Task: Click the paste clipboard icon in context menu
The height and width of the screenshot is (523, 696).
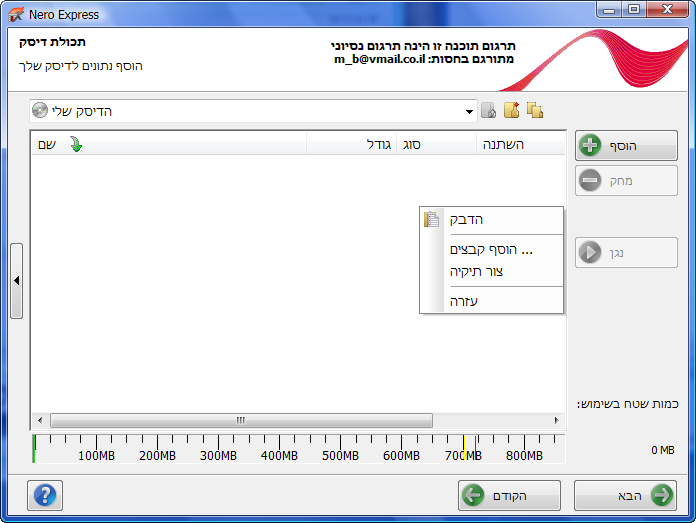Action: [x=431, y=219]
